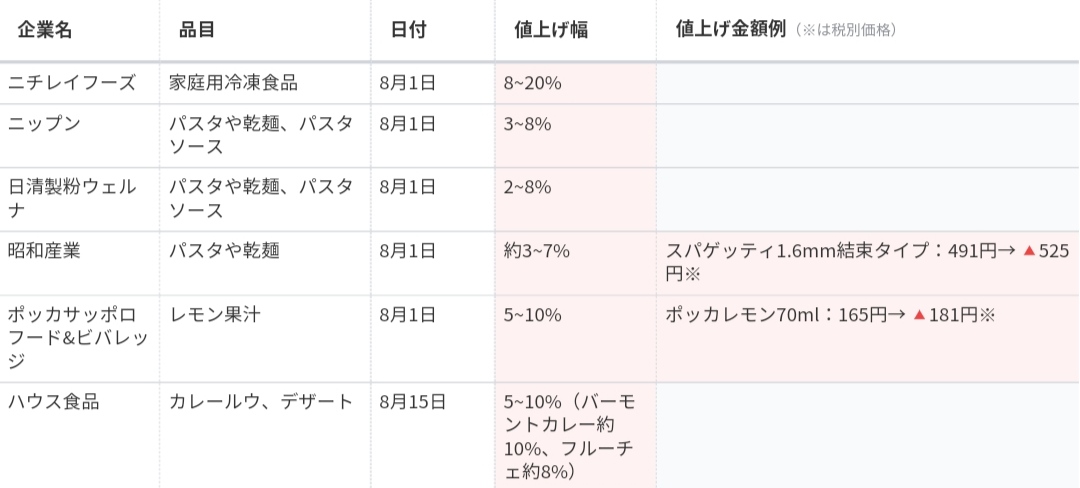Screen dimensions: 1080x488
Task: Click the ※は税別価格 note text
Action: (846, 31)
